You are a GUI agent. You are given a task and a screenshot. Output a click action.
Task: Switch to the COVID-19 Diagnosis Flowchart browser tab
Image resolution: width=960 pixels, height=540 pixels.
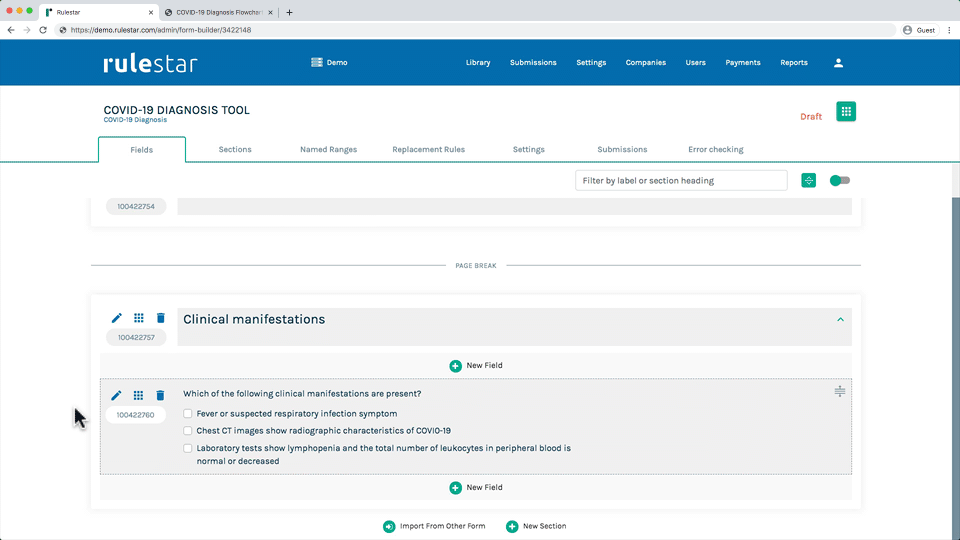pos(219,12)
